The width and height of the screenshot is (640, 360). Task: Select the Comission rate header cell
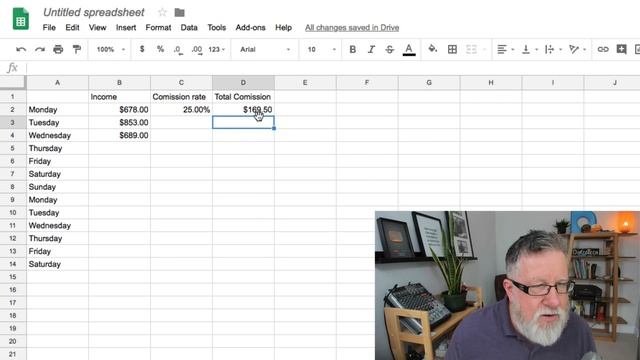point(181,97)
